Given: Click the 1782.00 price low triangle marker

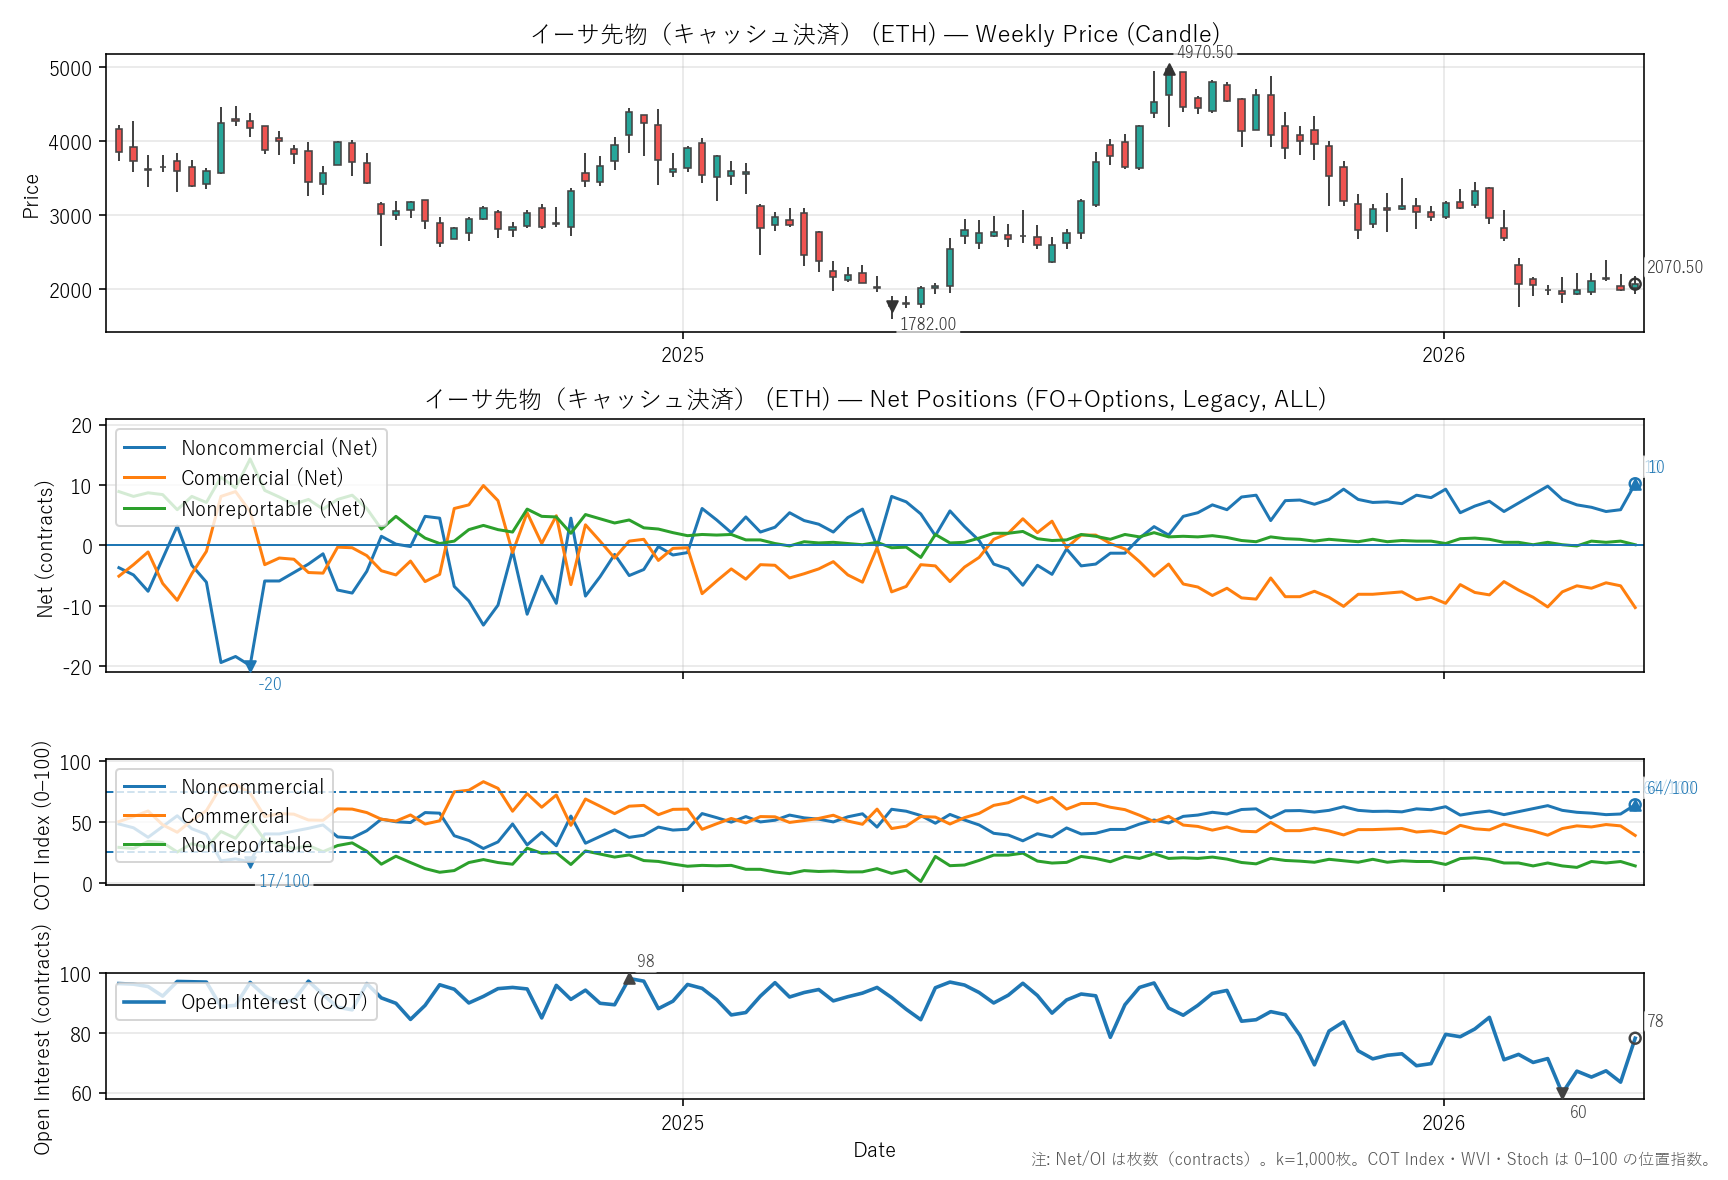Looking at the screenshot, I should 892,307.
